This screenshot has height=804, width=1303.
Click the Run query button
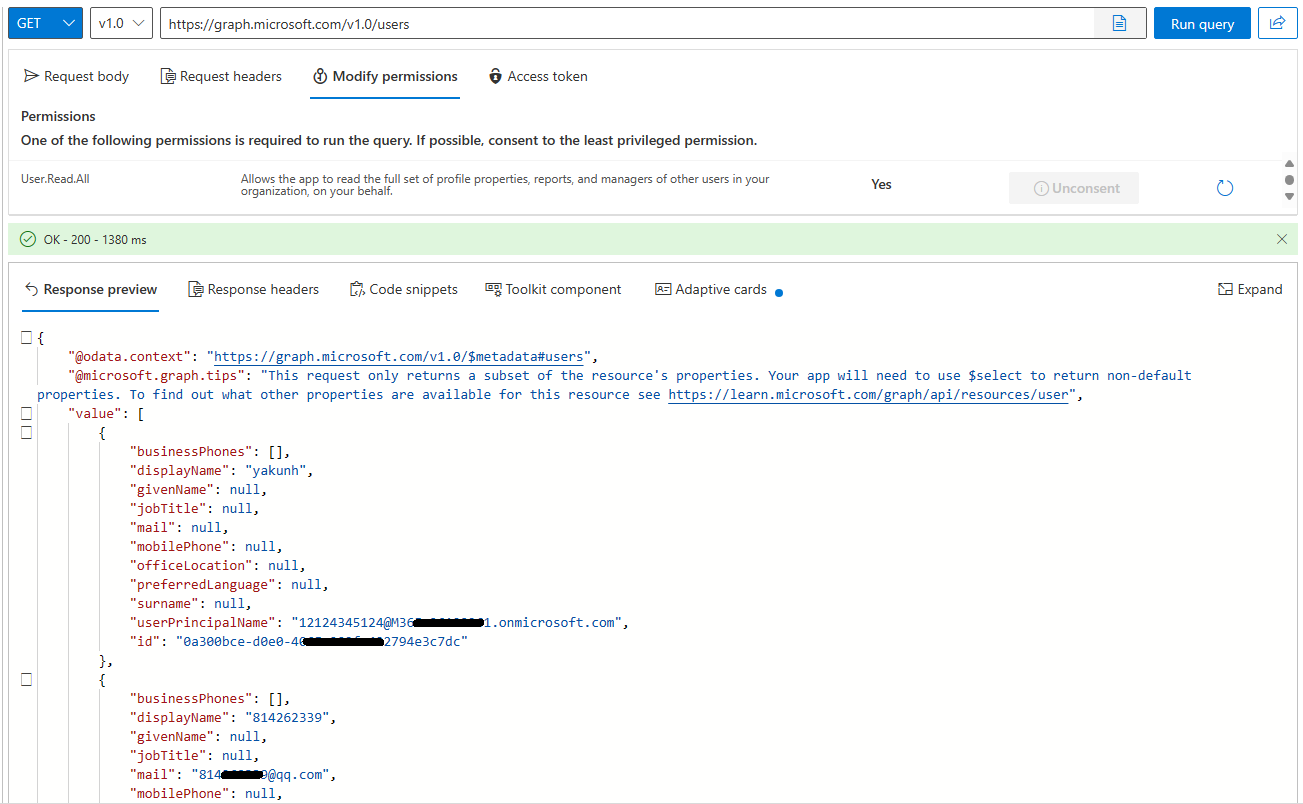click(x=1202, y=24)
